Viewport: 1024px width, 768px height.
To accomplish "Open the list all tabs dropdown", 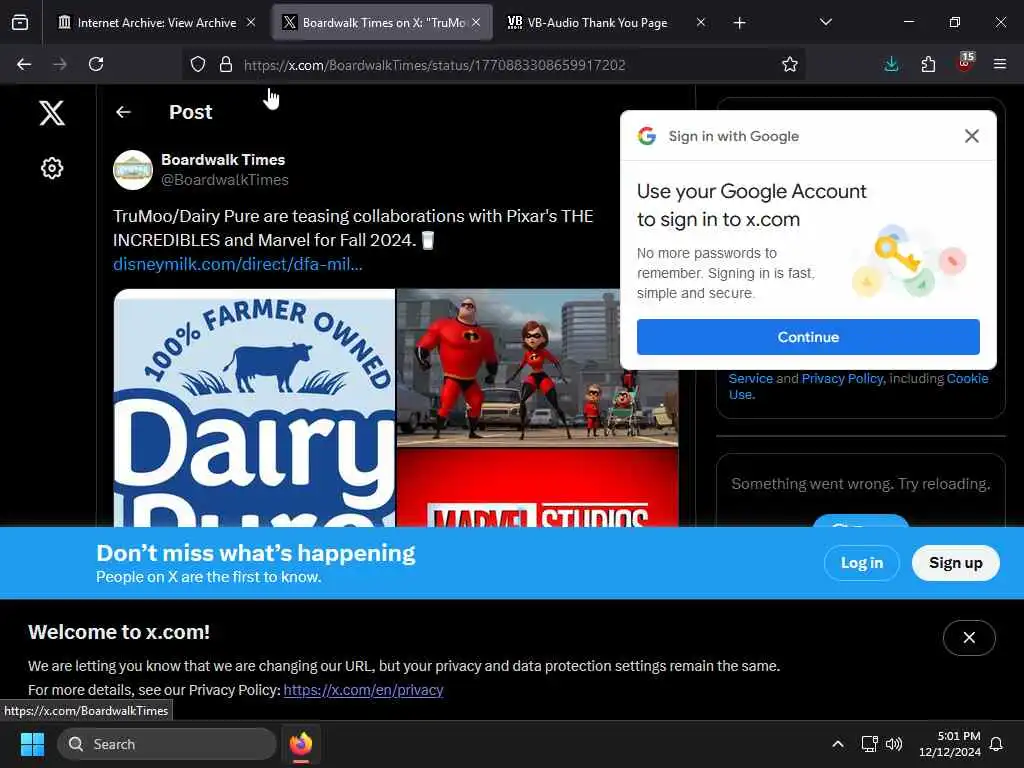I will click(825, 22).
